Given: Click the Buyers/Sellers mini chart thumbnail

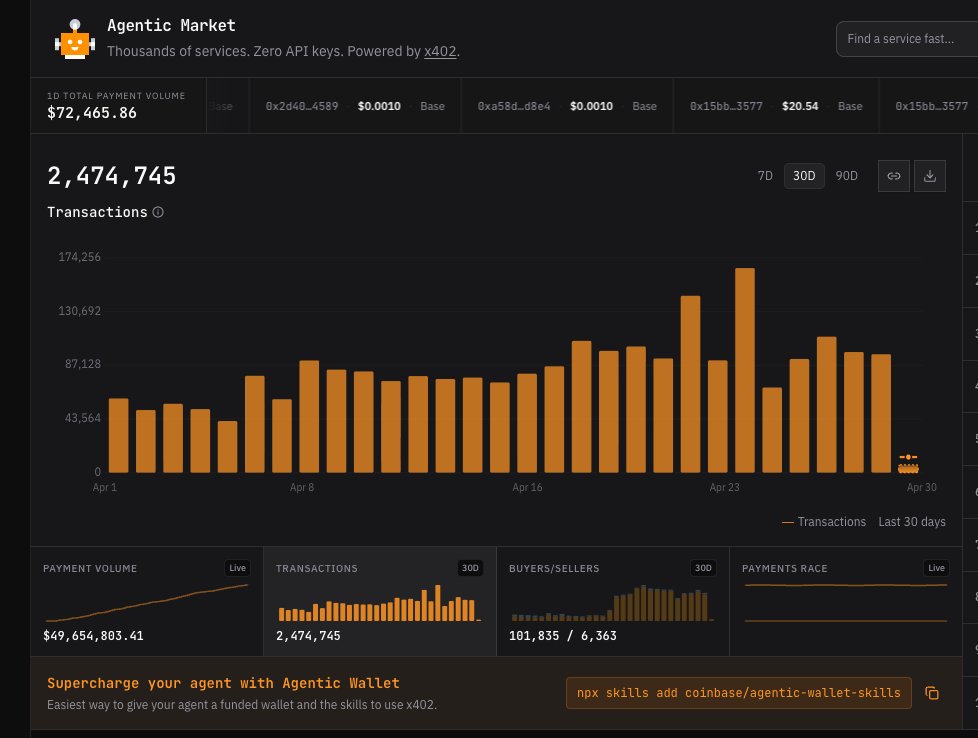Looking at the screenshot, I should pos(612,603).
